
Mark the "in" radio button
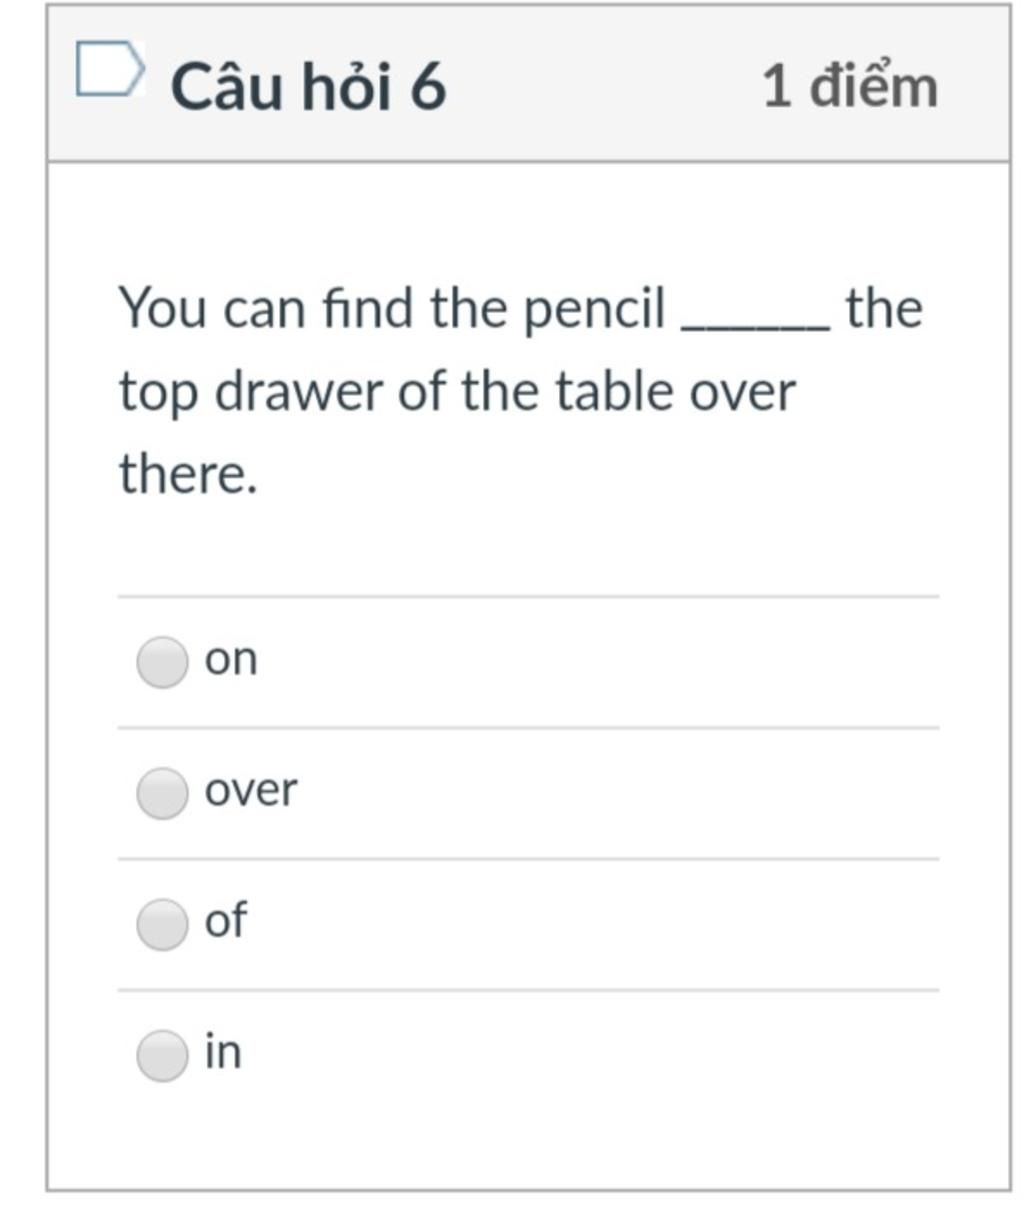[x=162, y=1055]
